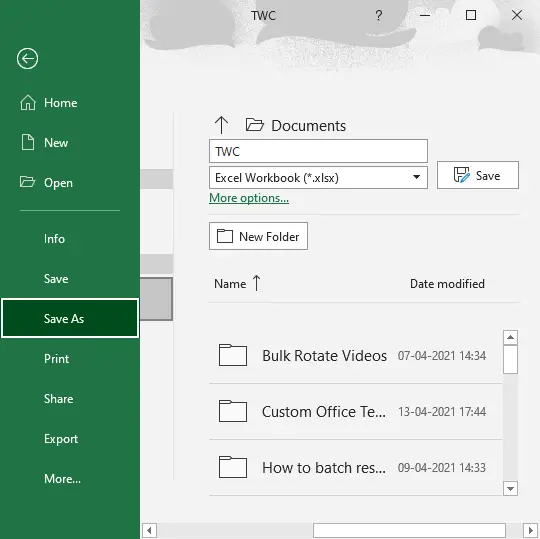Click the back arrow circle icon
Viewport: 540px width, 539px height.
[x=27, y=59]
